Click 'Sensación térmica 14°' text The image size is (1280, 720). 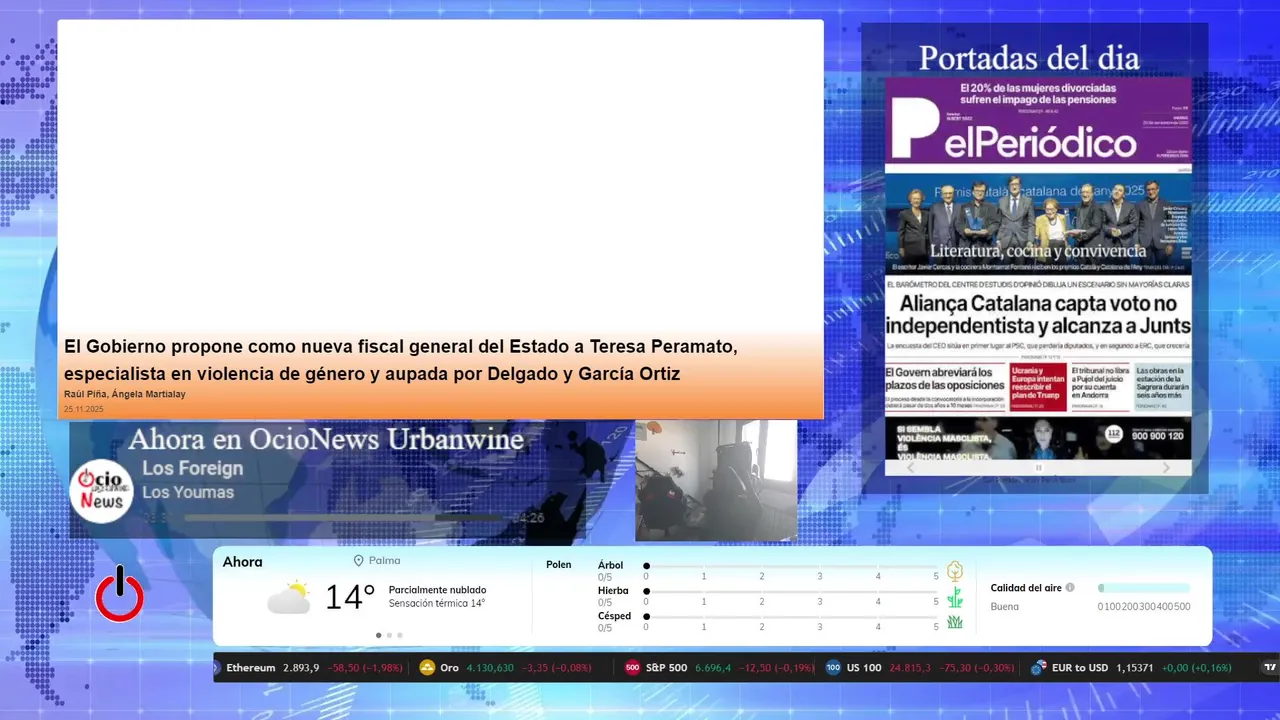point(437,603)
